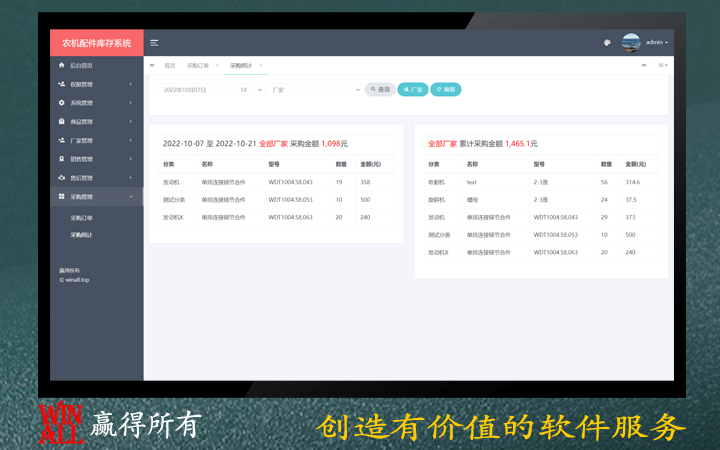The image size is (720, 450).
Task: Switch to the 采购订单 tab
Action: pyautogui.click(x=197, y=66)
